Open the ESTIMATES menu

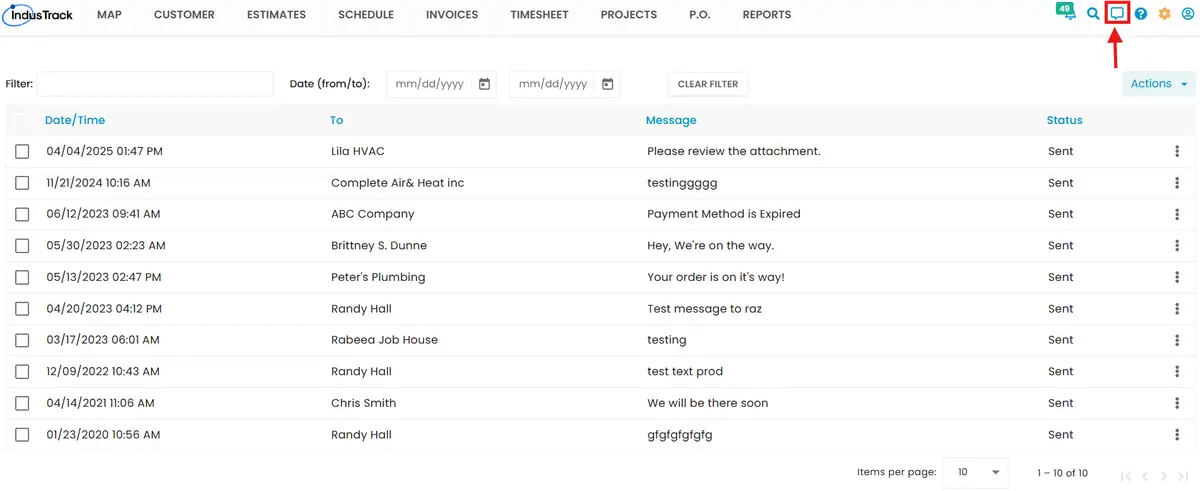[x=276, y=15]
